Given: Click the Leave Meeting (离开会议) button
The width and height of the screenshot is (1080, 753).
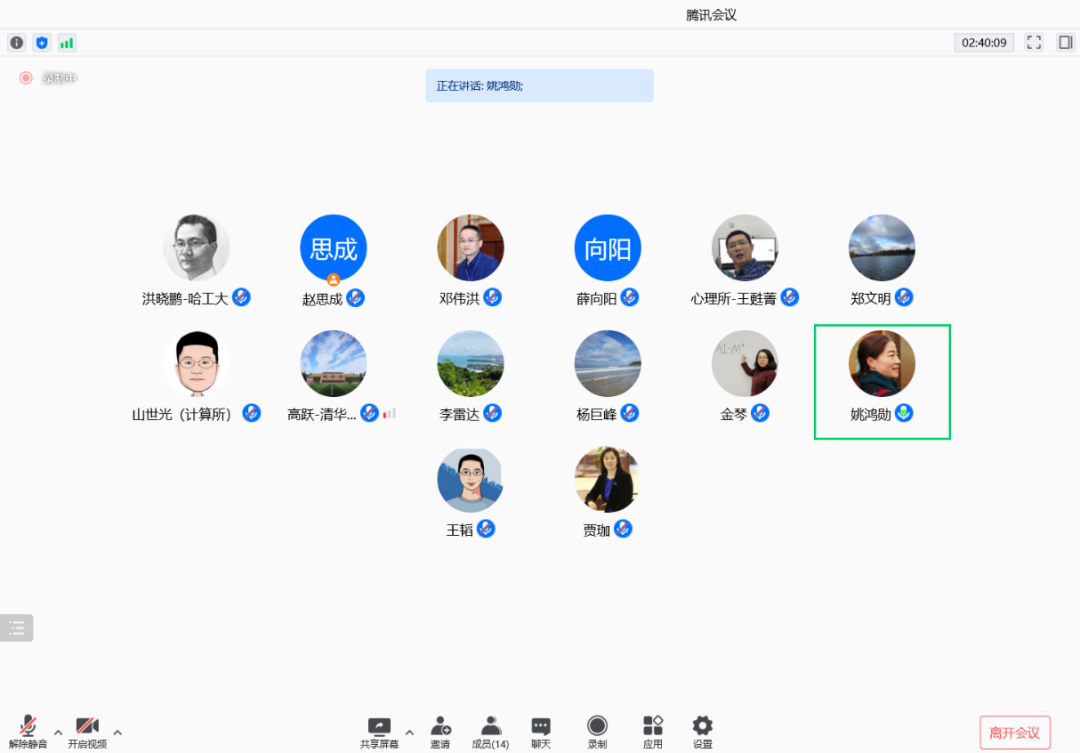Looking at the screenshot, I should click(x=1015, y=732).
